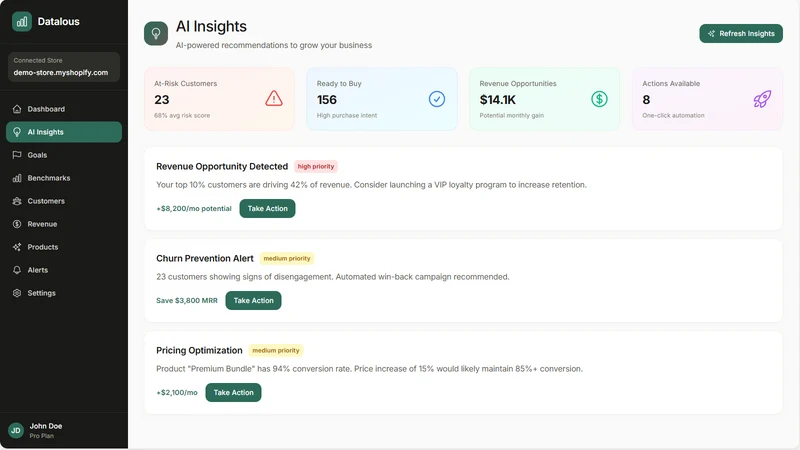
Task: Go to the Goals page
Action: [64, 155]
